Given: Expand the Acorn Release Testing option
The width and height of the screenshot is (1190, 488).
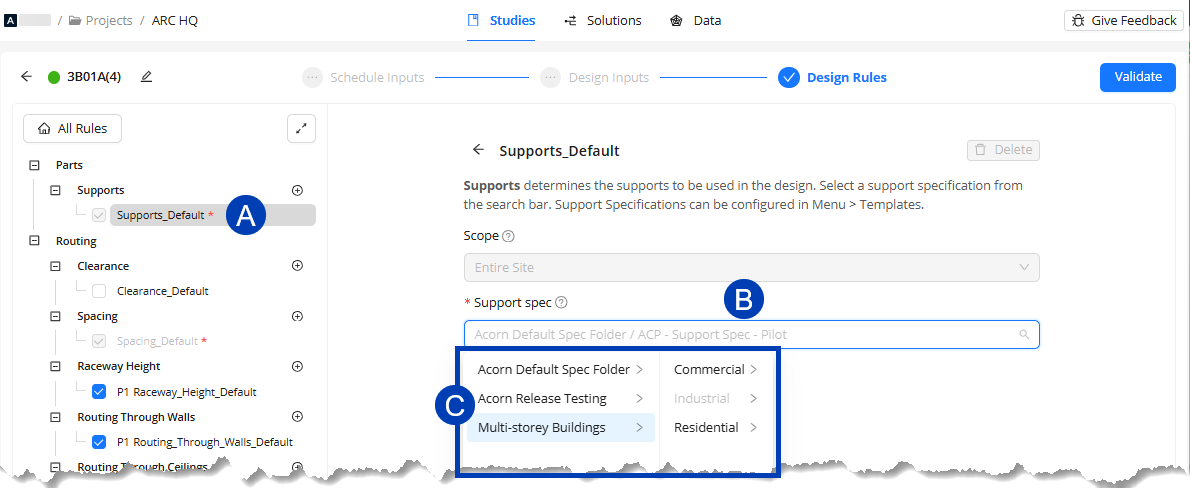Looking at the screenshot, I should (560, 398).
